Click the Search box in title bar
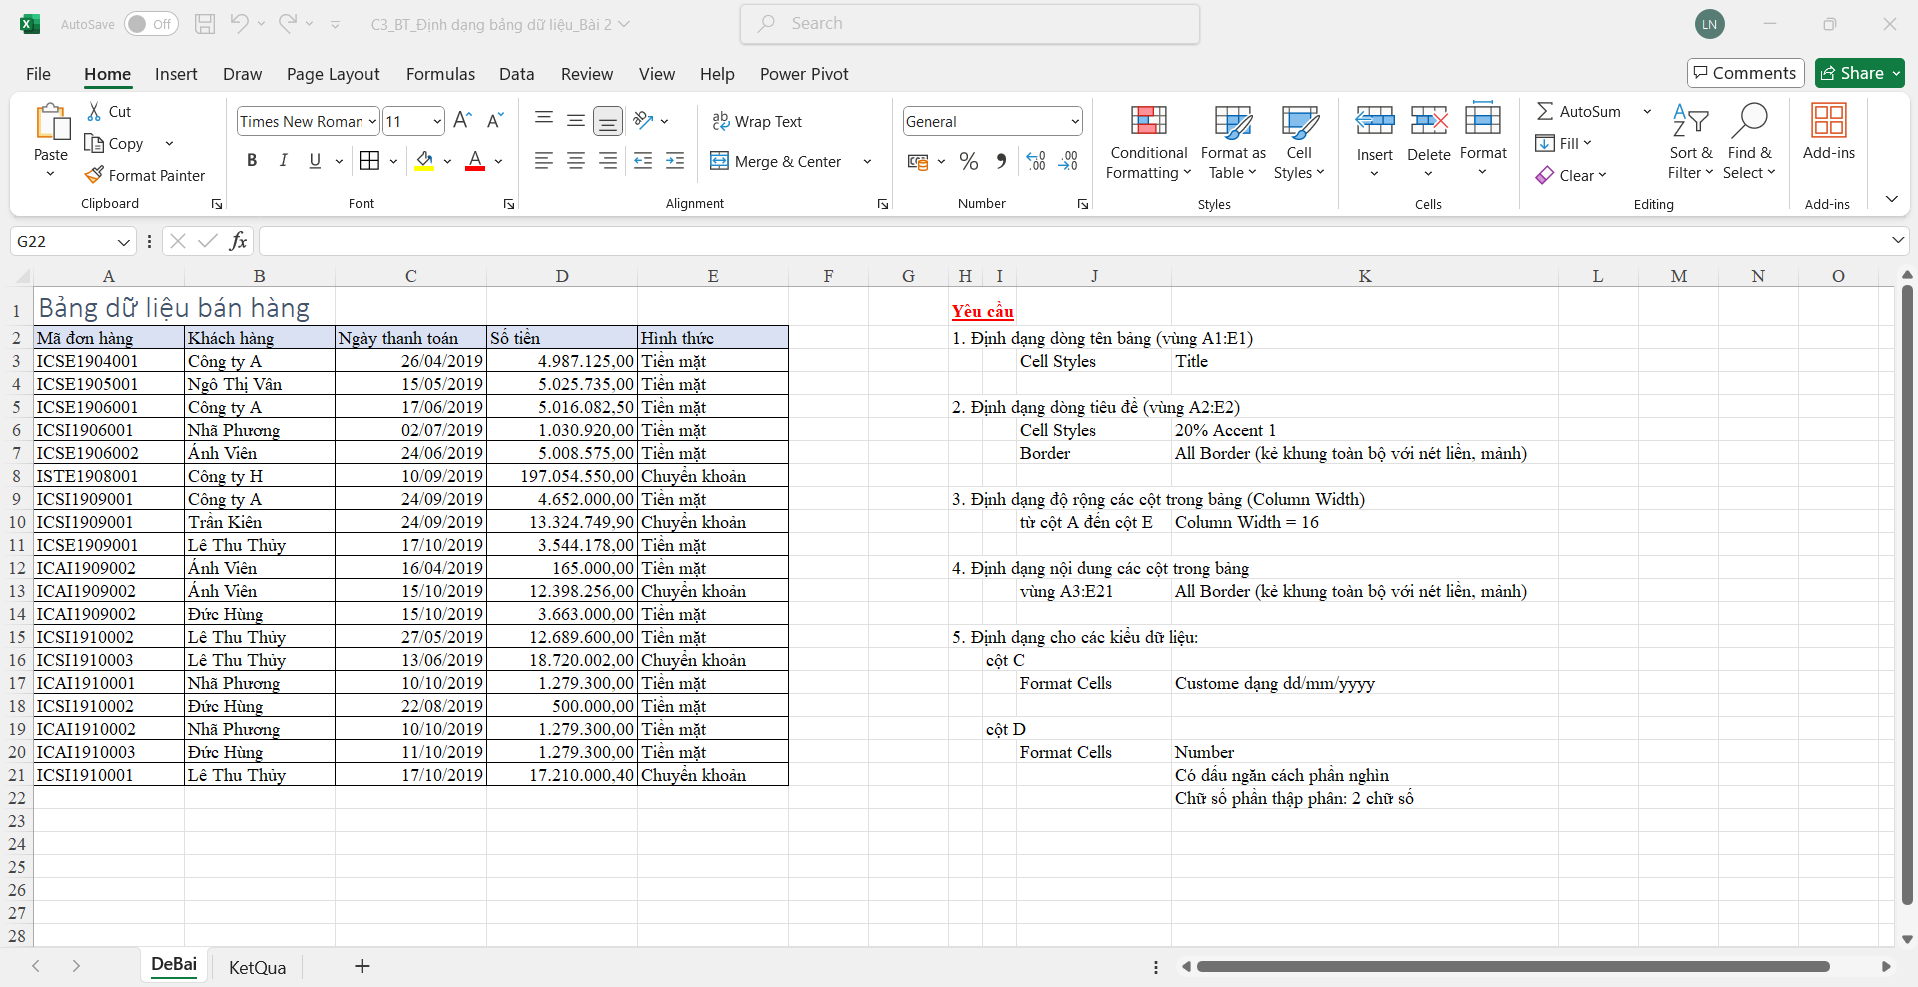 tap(970, 24)
